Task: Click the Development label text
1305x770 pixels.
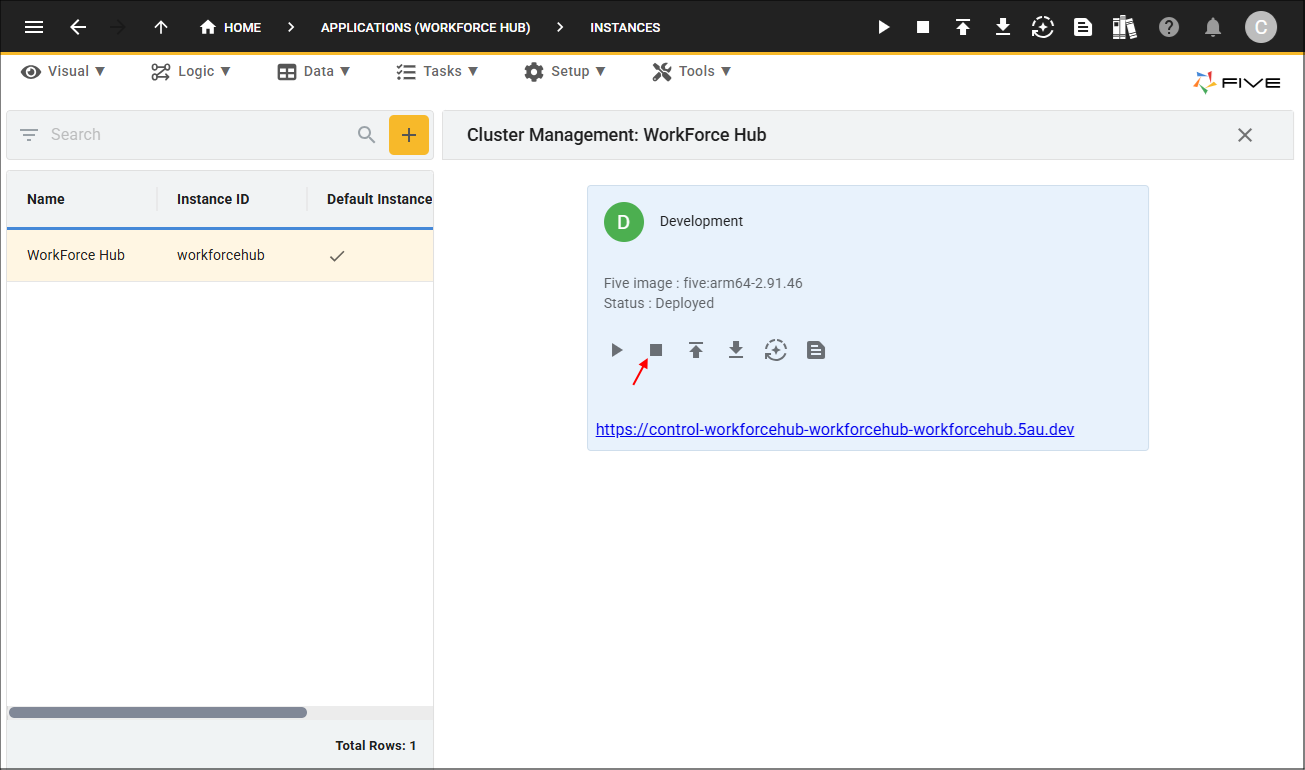Action: pos(702,221)
